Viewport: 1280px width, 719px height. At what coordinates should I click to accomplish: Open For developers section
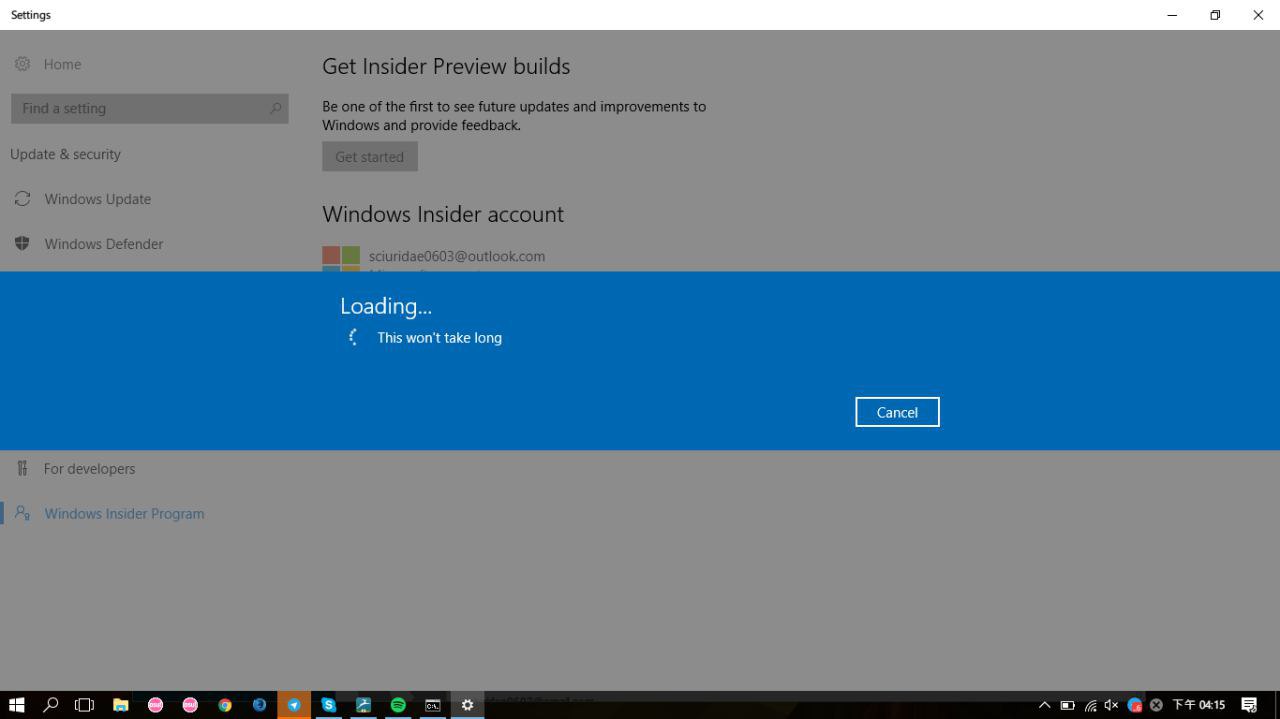[89, 468]
